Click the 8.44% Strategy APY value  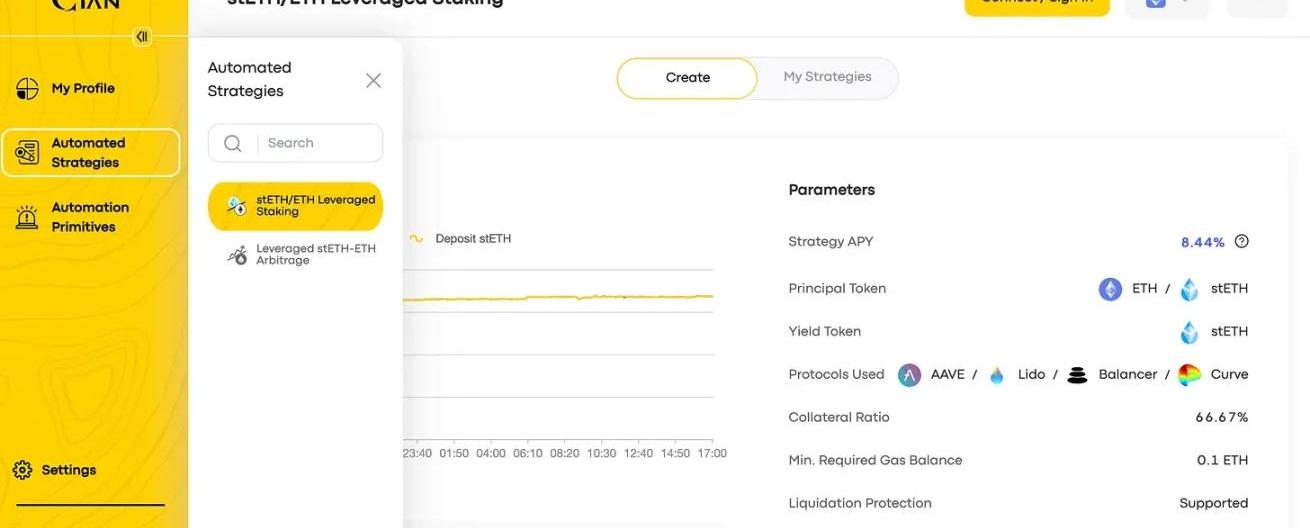(1202, 242)
